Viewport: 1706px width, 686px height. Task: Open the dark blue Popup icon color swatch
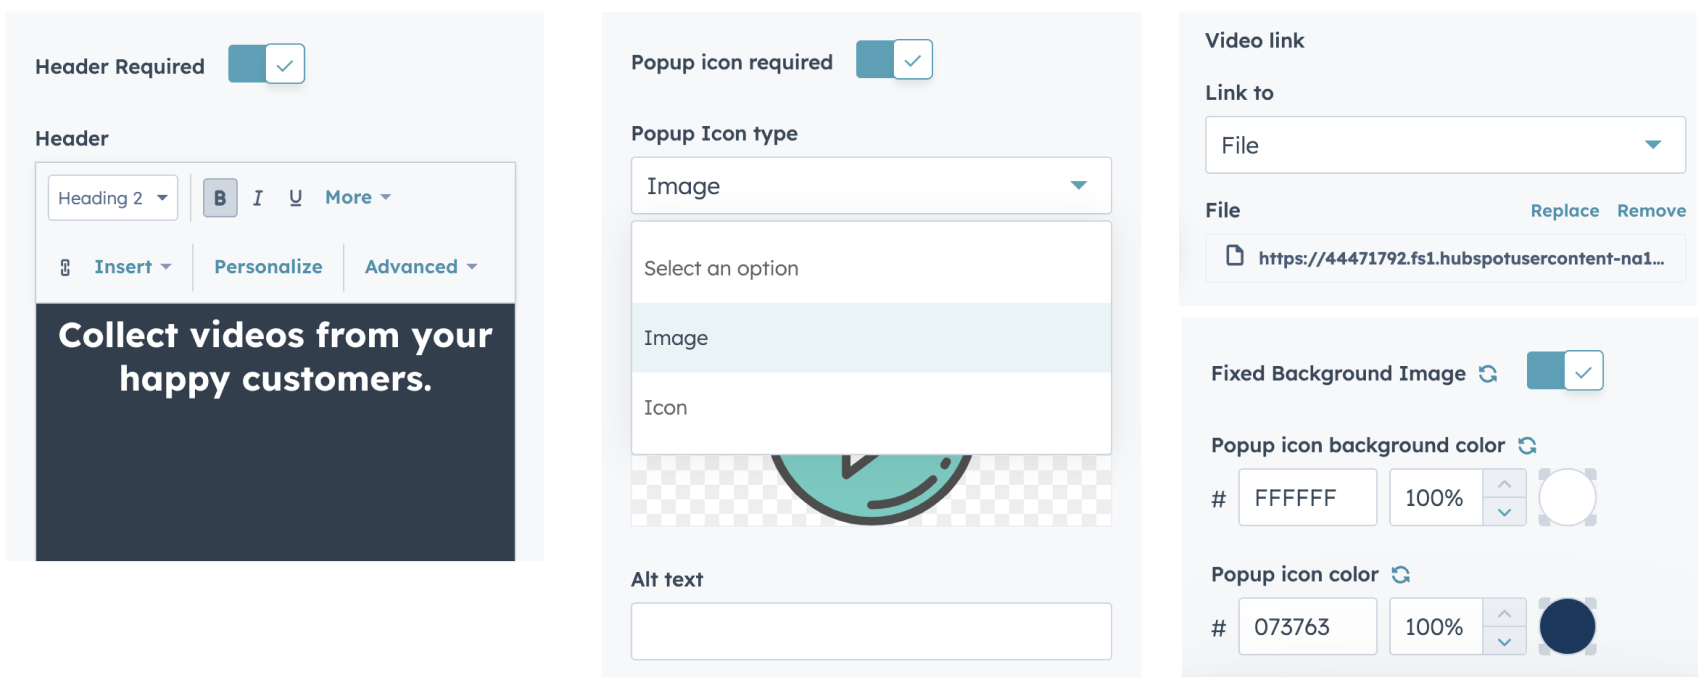click(x=1567, y=627)
